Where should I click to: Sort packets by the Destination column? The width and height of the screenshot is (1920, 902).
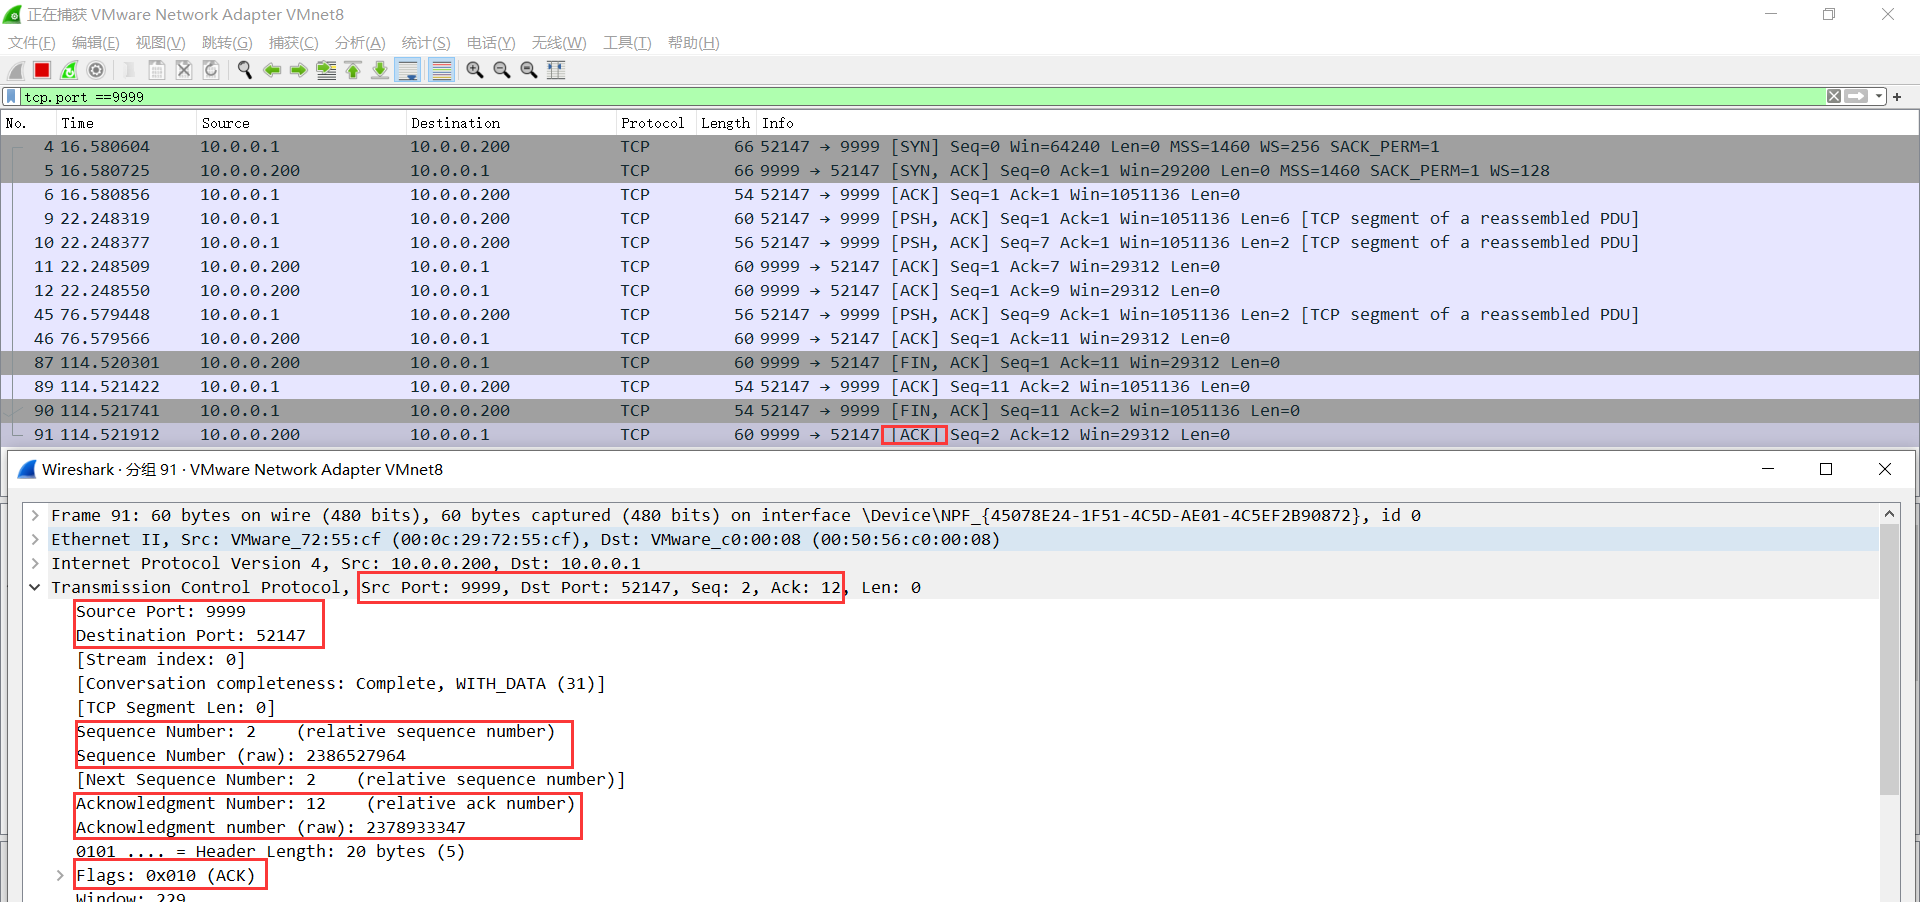point(511,123)
